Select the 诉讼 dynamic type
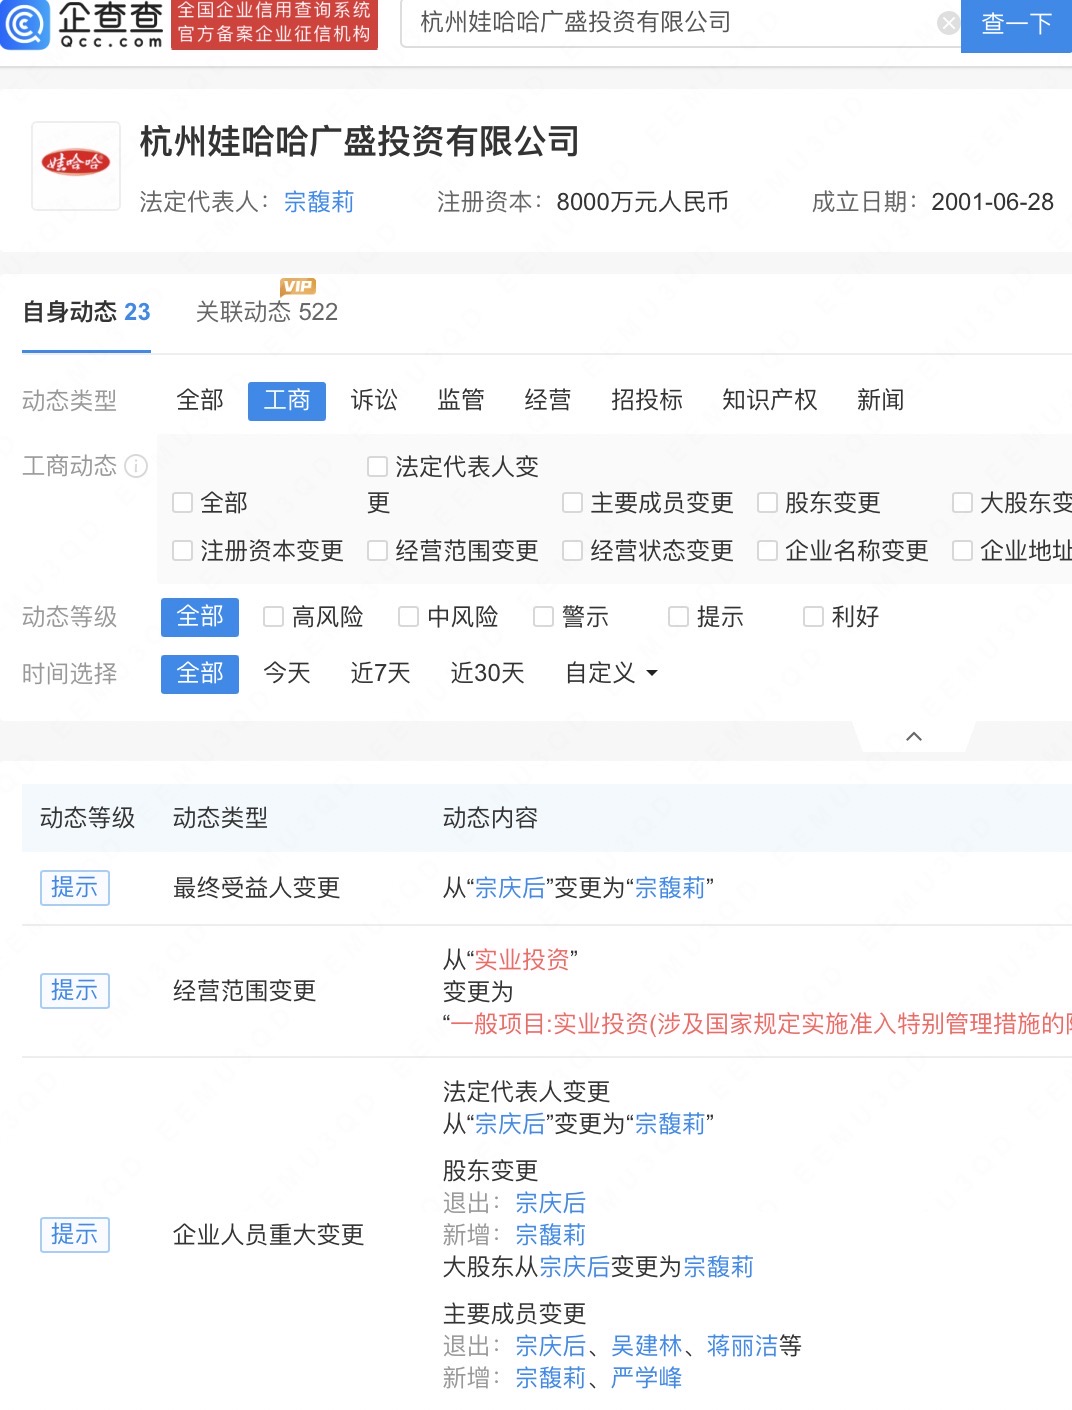This screenshot has height=1410, width=1072. coord(374,401)
